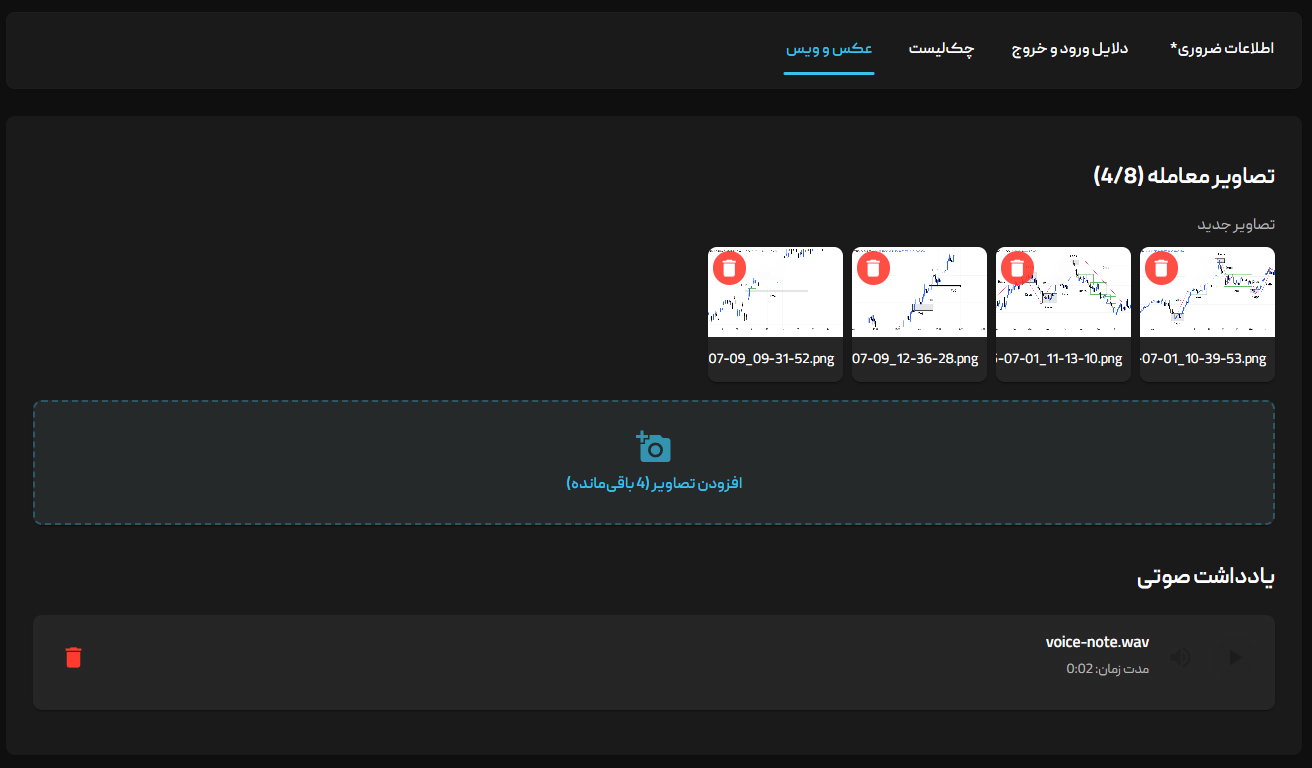This screenshot has width=1312, height=768.
Task: Click the 07-01_10-39-53.png filename label
Action: pyautogui.click(x=1207, y=359)
